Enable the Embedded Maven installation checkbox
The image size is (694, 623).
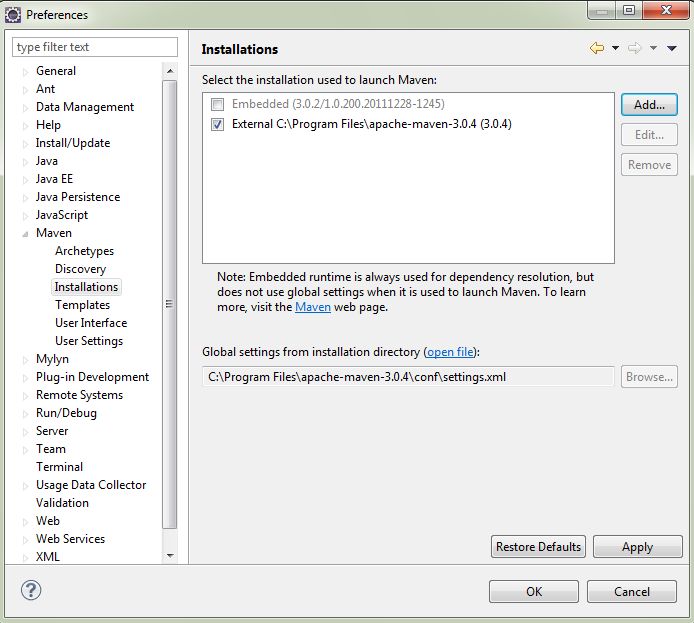pyautogui.click(x=217, y=104)
